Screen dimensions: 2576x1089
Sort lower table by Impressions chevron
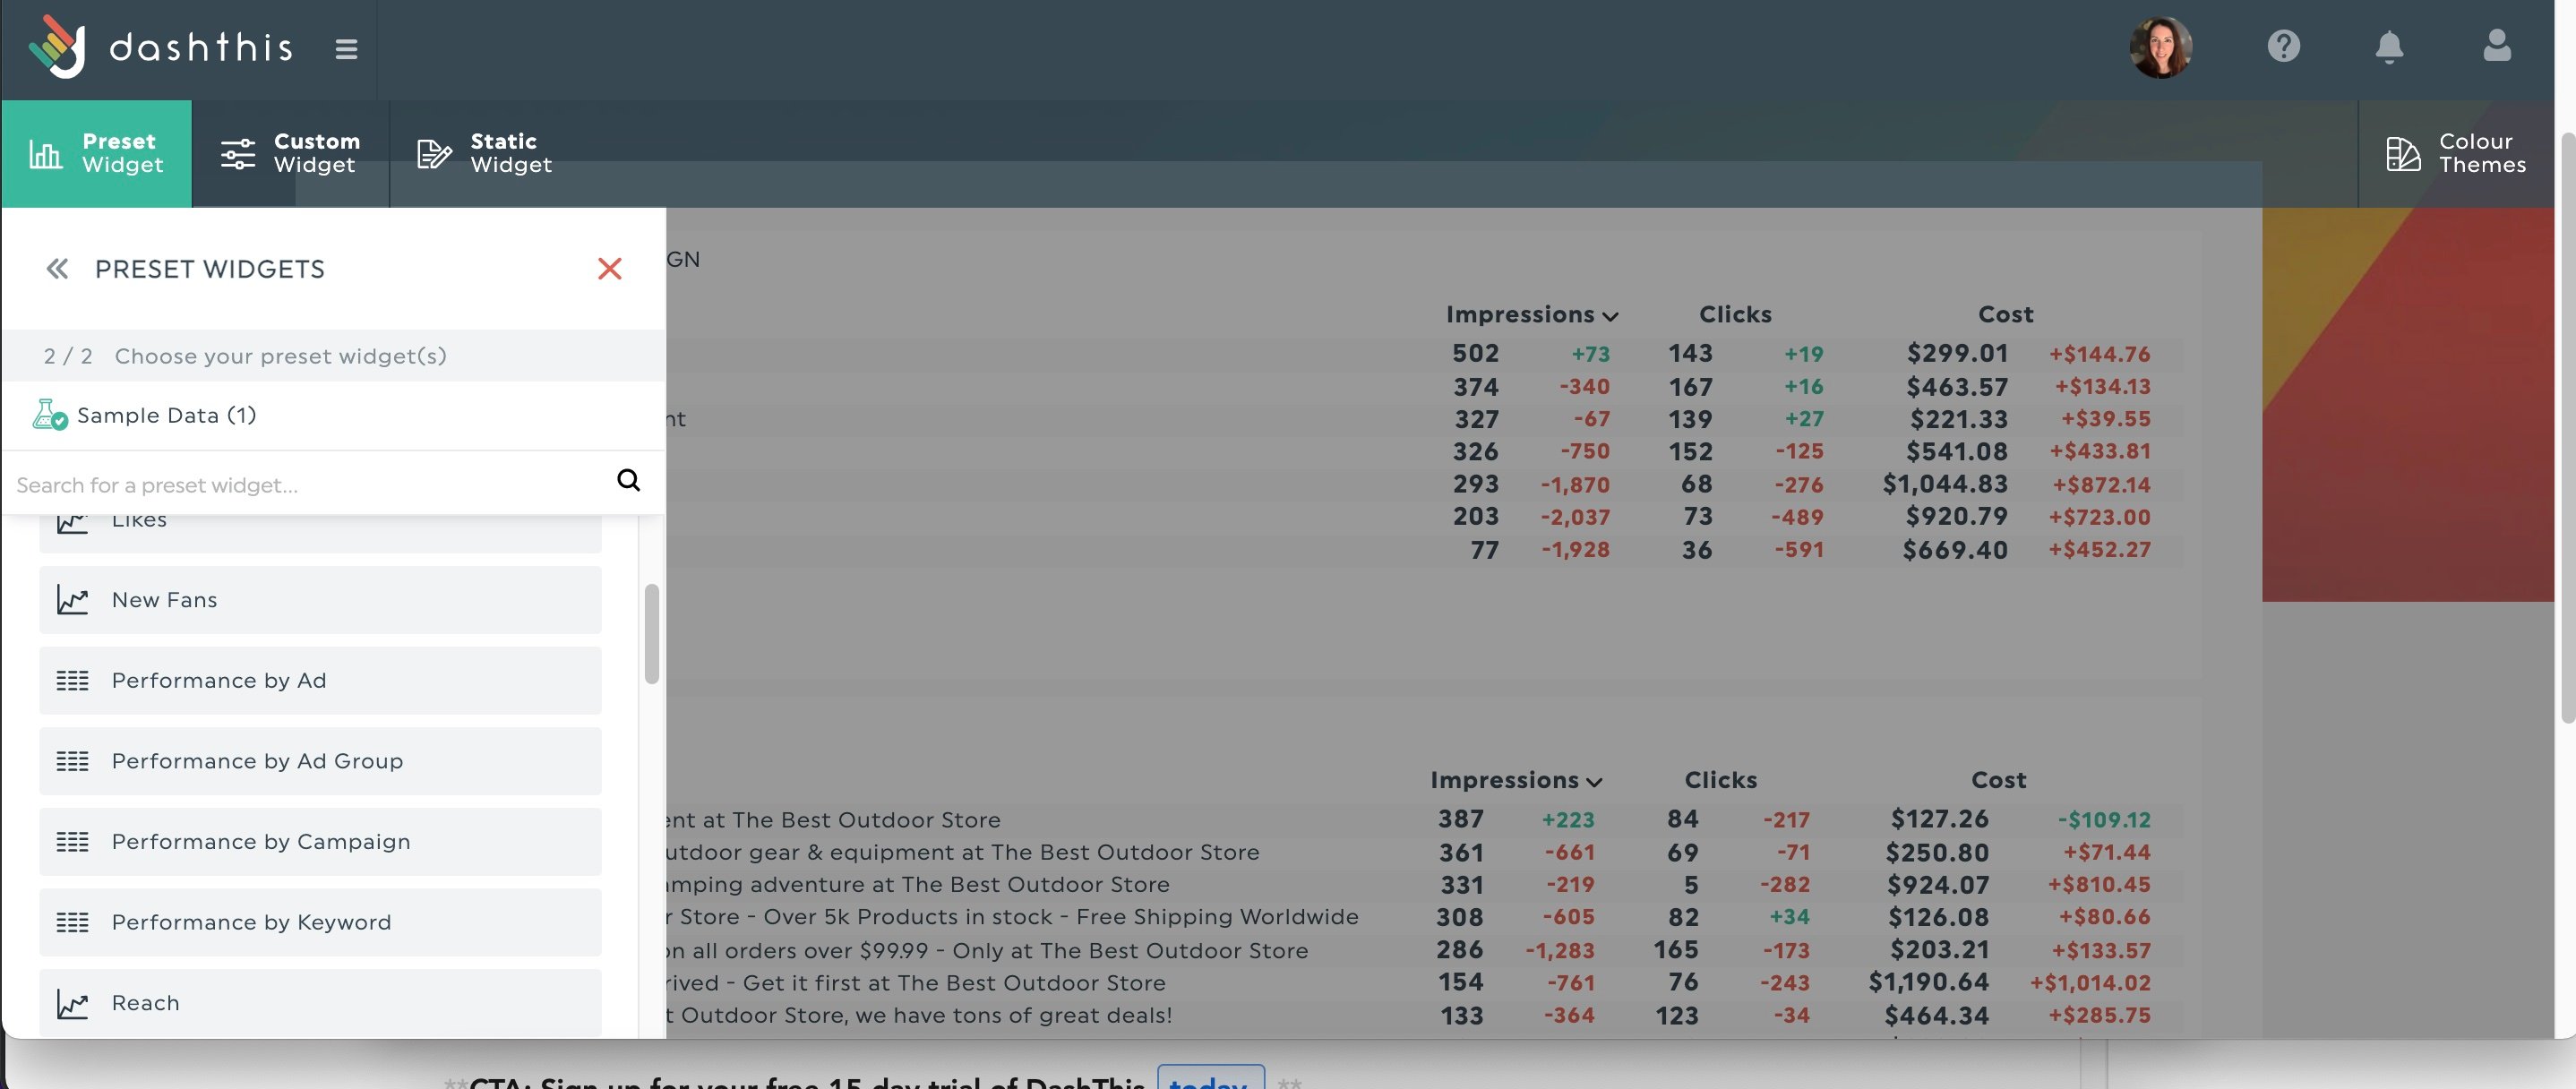click(1594, 782)
